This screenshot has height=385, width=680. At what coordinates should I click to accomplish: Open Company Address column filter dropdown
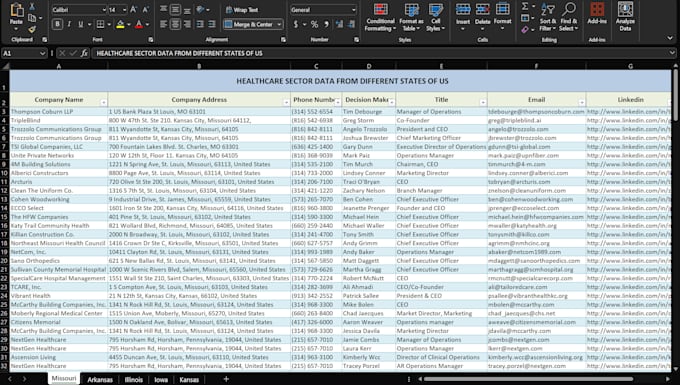(286, 103)
